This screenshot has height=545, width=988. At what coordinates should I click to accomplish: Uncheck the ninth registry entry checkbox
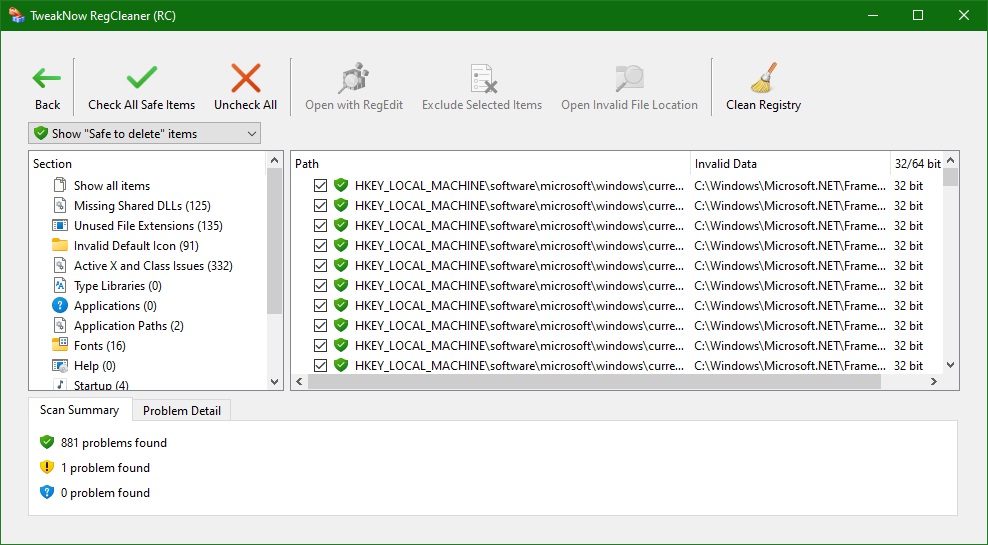320,346
